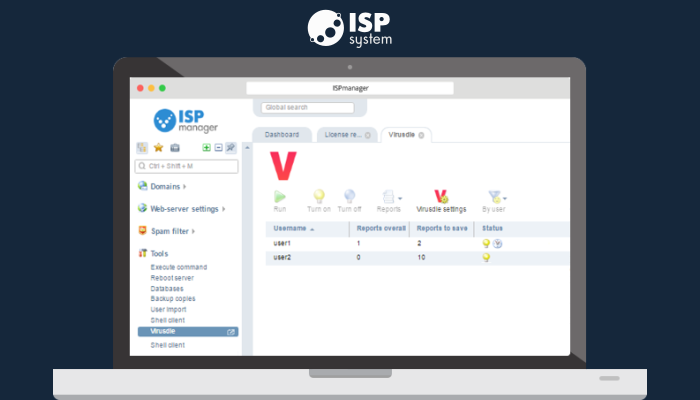
Task: Click user2 yellow lightbulb status icon
Action: 486,258
